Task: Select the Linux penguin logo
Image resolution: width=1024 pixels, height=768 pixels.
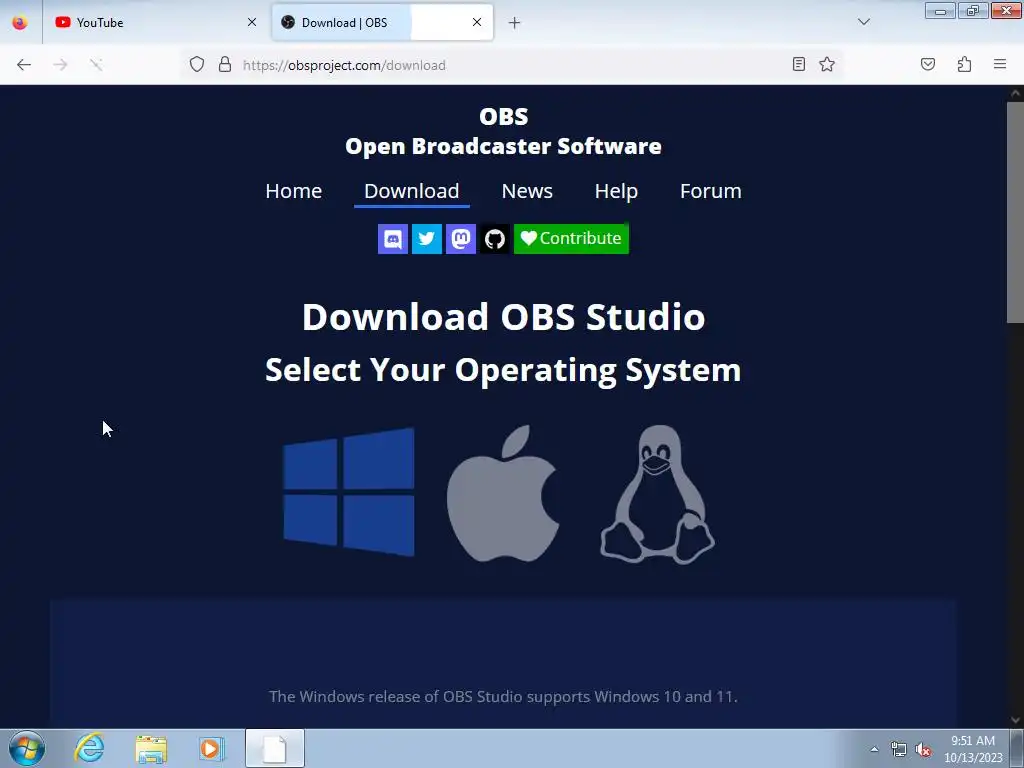Action: 658,494
